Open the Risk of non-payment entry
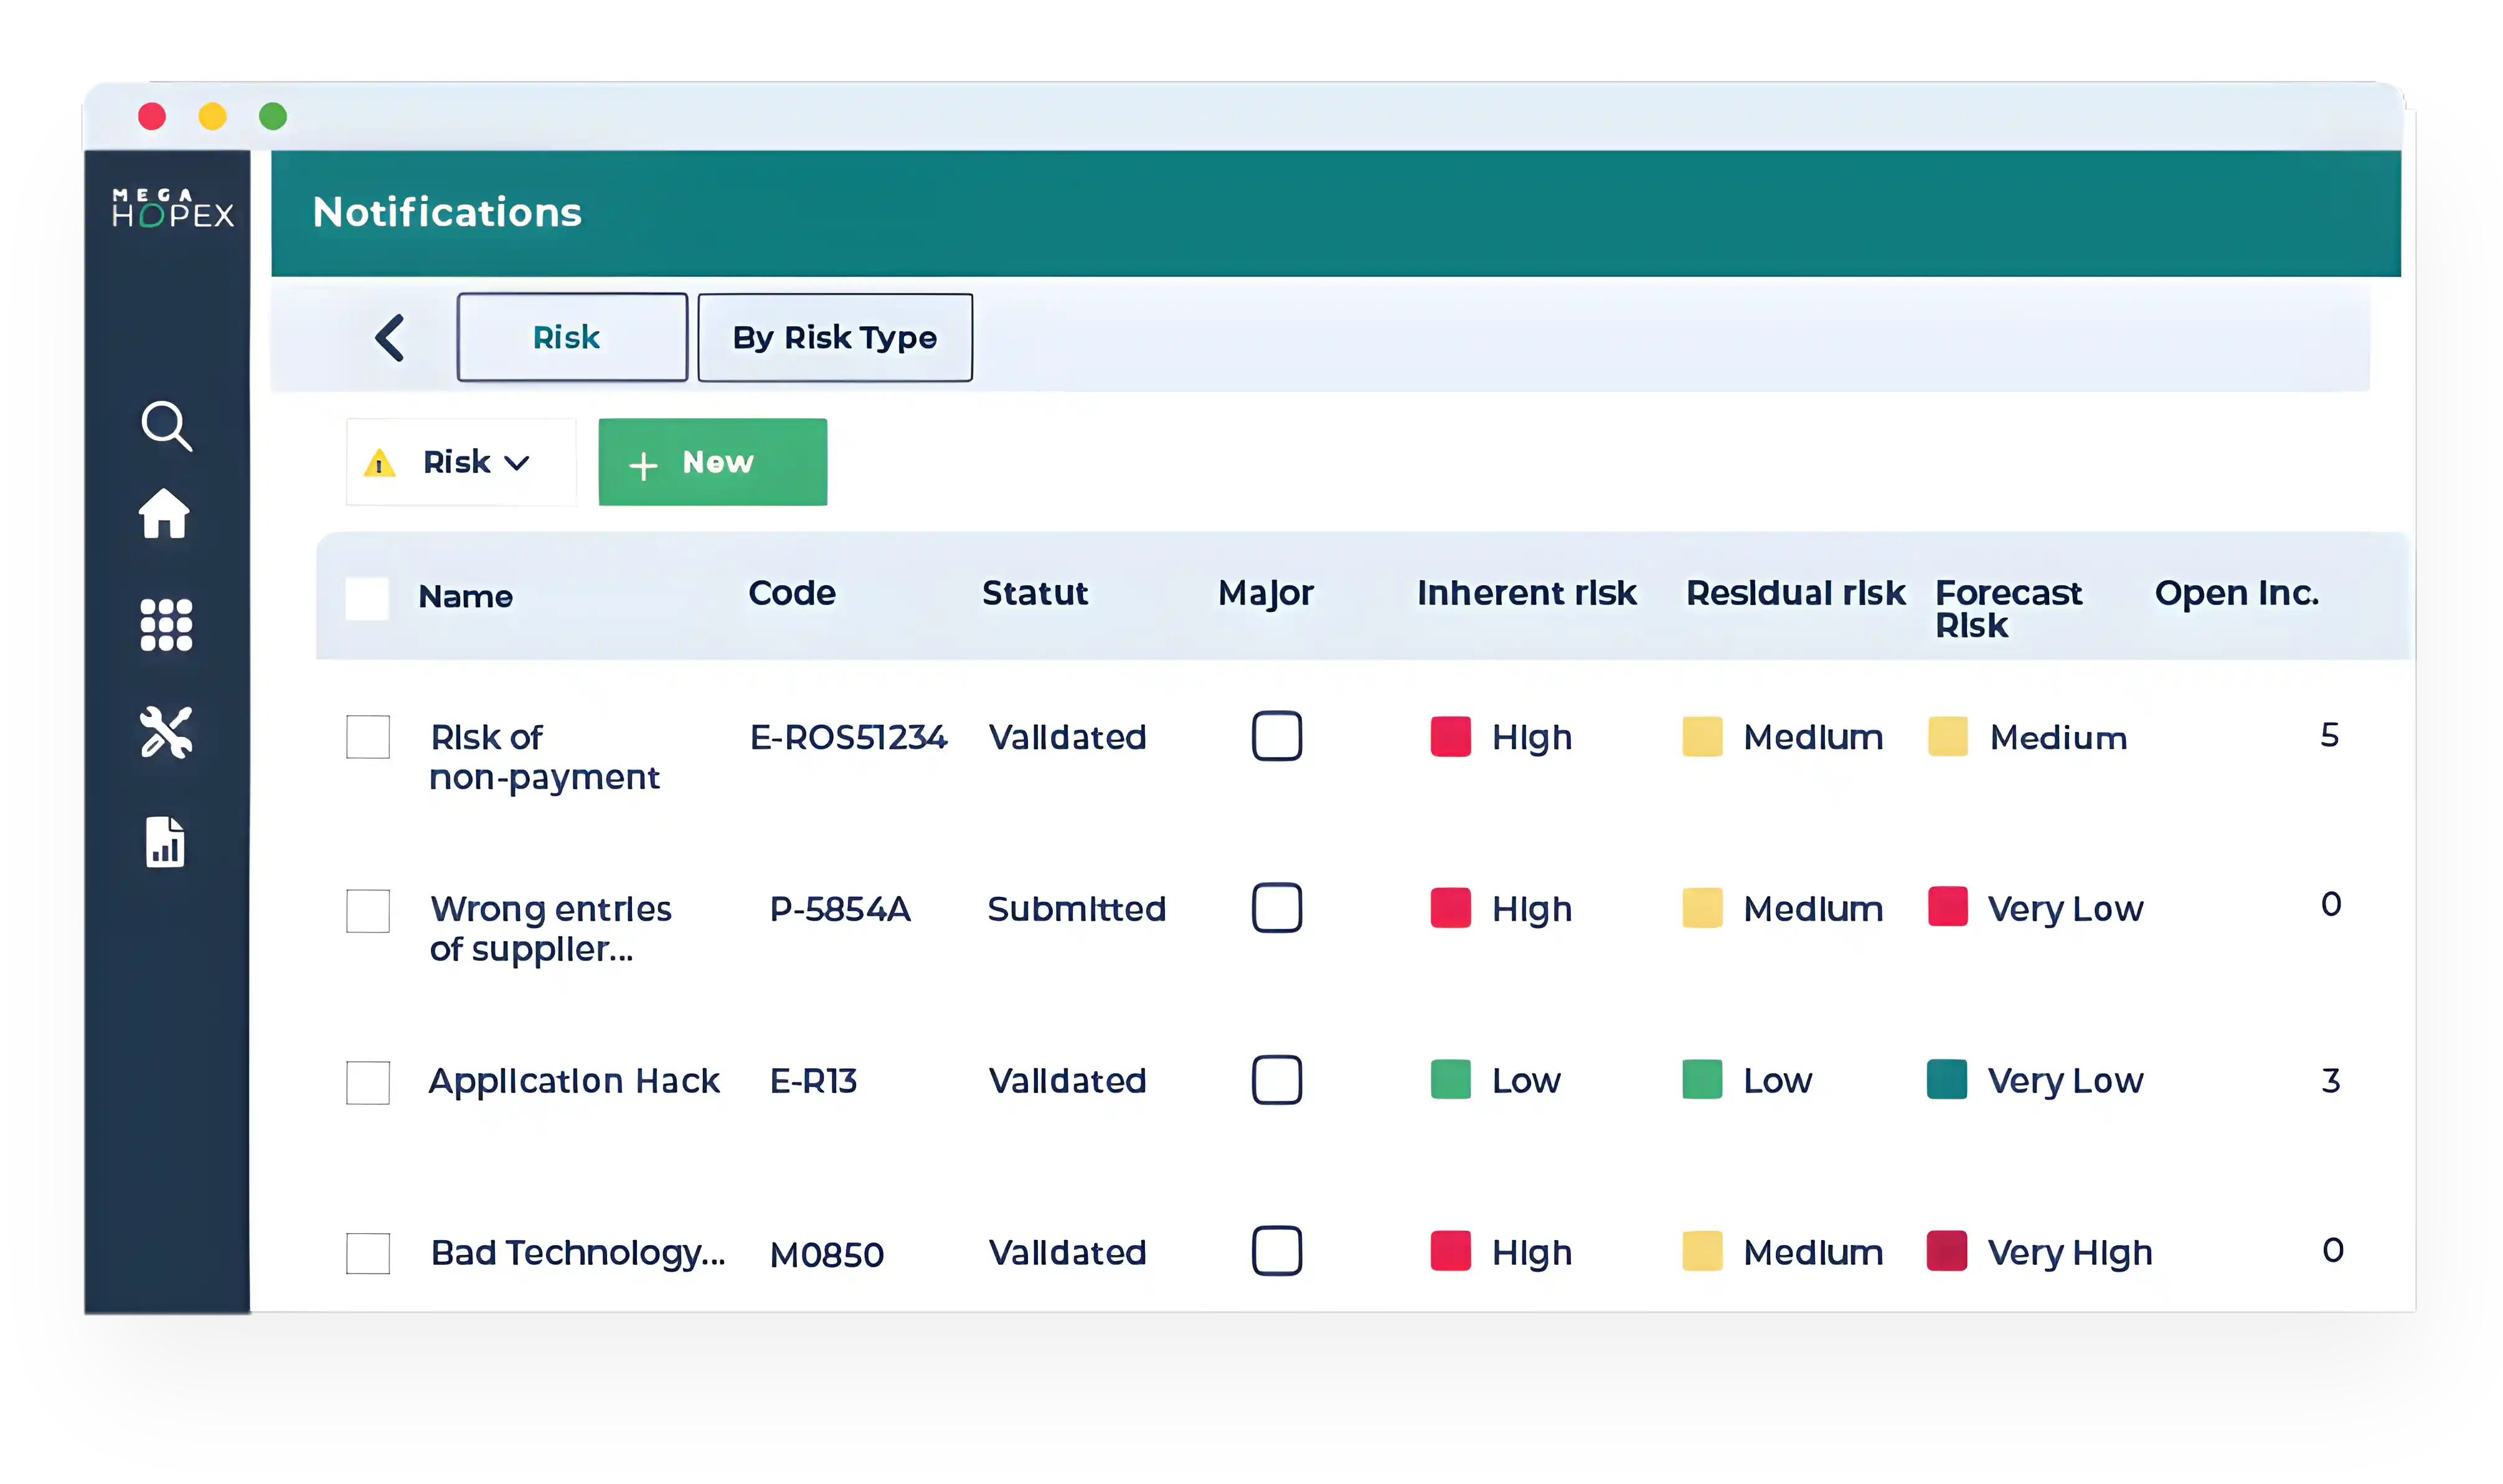This screenshot has height=1484, width=2503. point(545,757)
